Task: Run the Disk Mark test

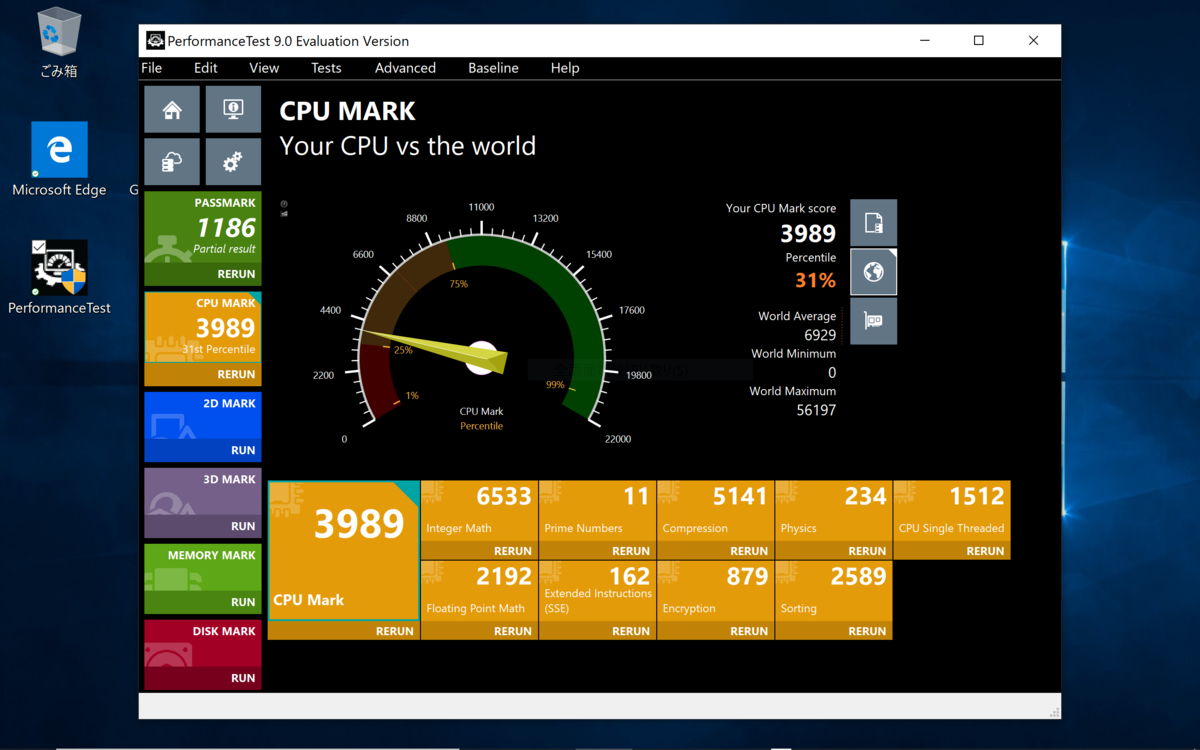Action: (x=243, y=678)
